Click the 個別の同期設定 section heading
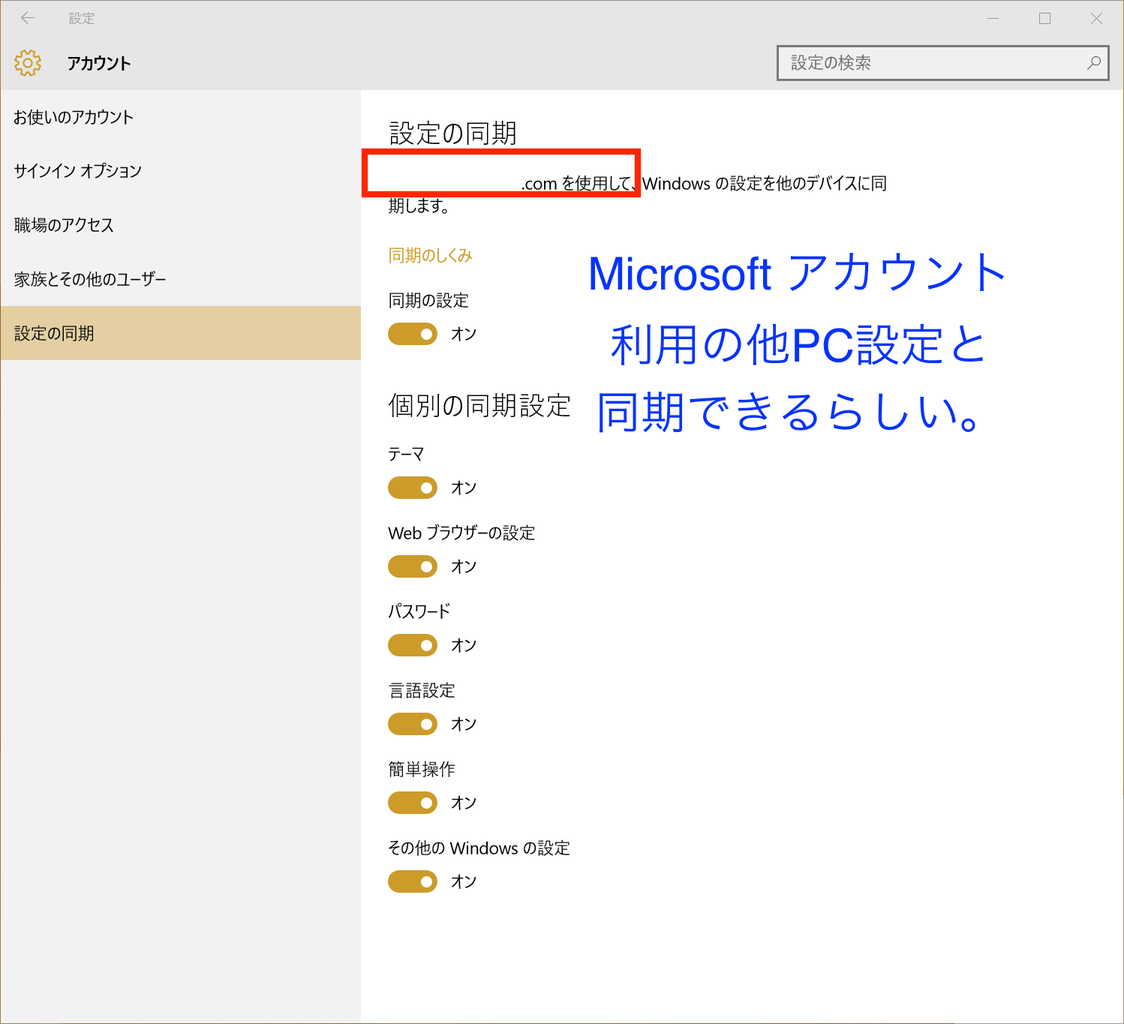 pos(479,406)
